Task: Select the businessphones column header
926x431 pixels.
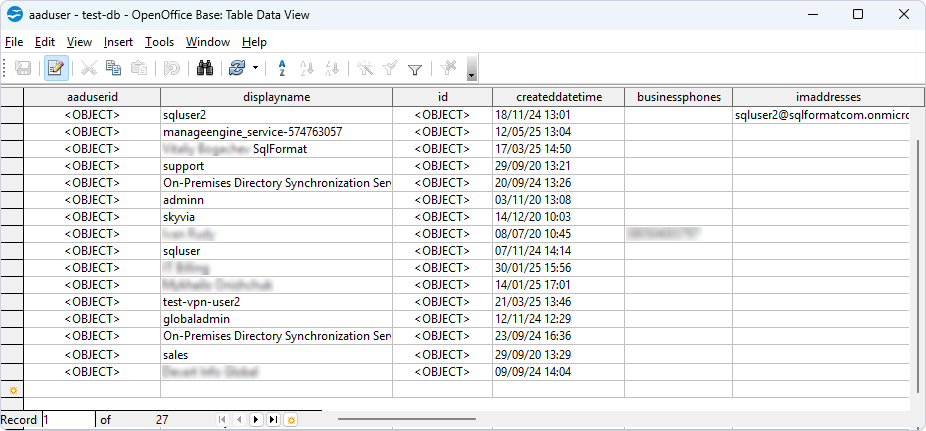Action: [679, 97]
